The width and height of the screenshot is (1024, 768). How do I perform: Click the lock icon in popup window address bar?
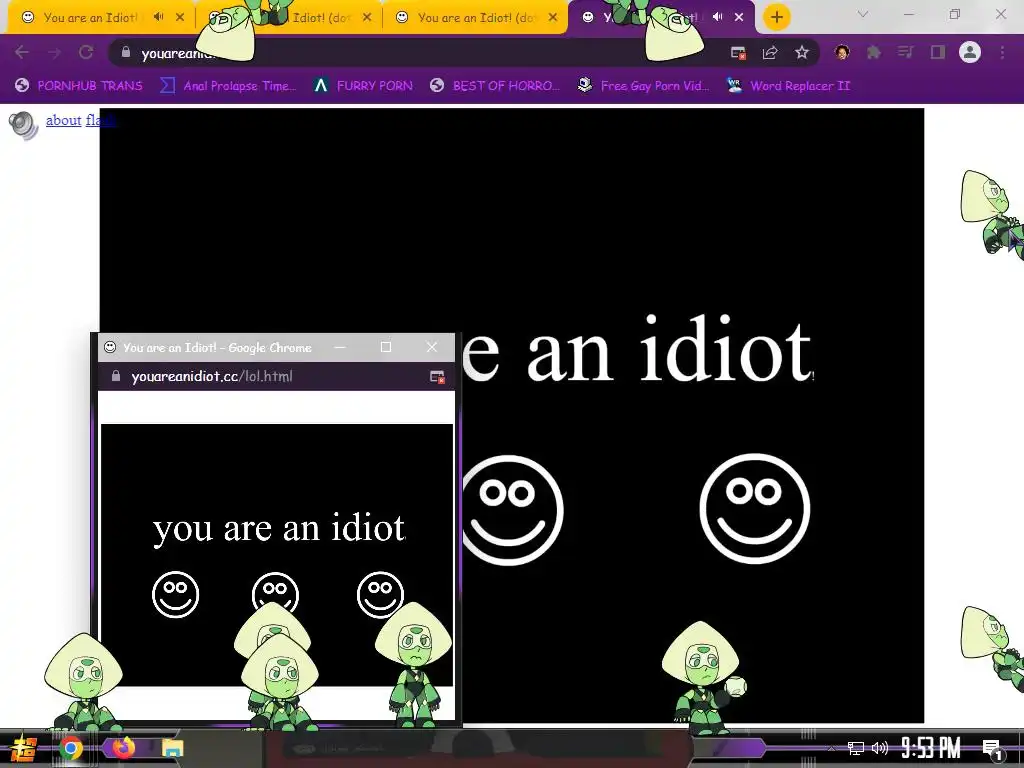(116, 376)
